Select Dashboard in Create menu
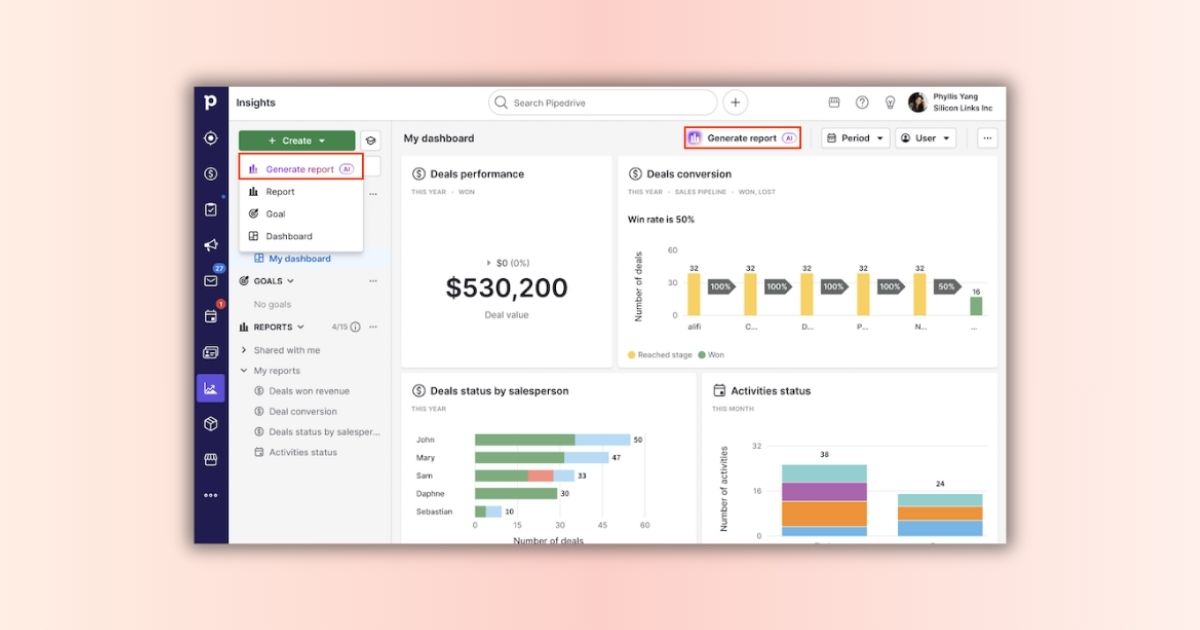The image size is (1200, 630). (301, 236)
